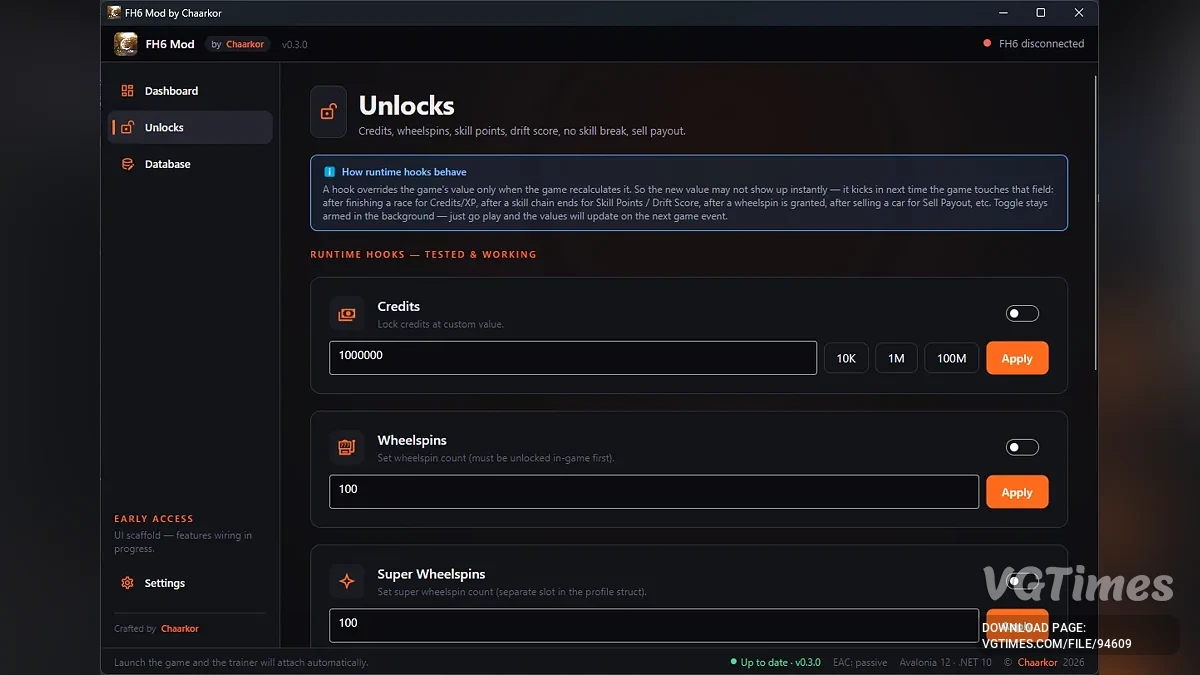Click the v0.3.0 version label in header
Image resolution: width=1200 pixels, height=675 pixels.
294,44
